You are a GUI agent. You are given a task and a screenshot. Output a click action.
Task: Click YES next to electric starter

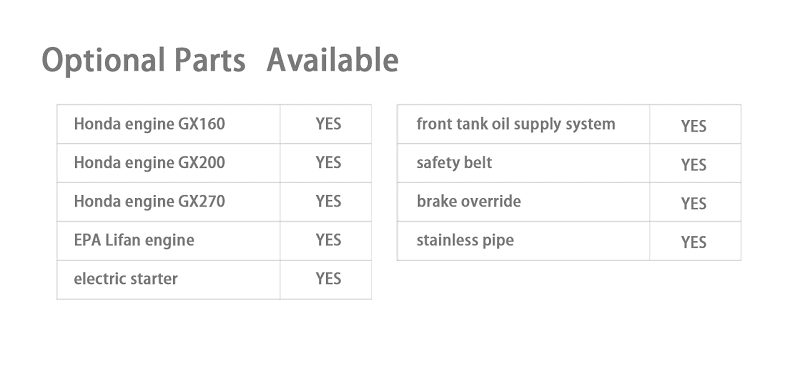tap(328, 279)
